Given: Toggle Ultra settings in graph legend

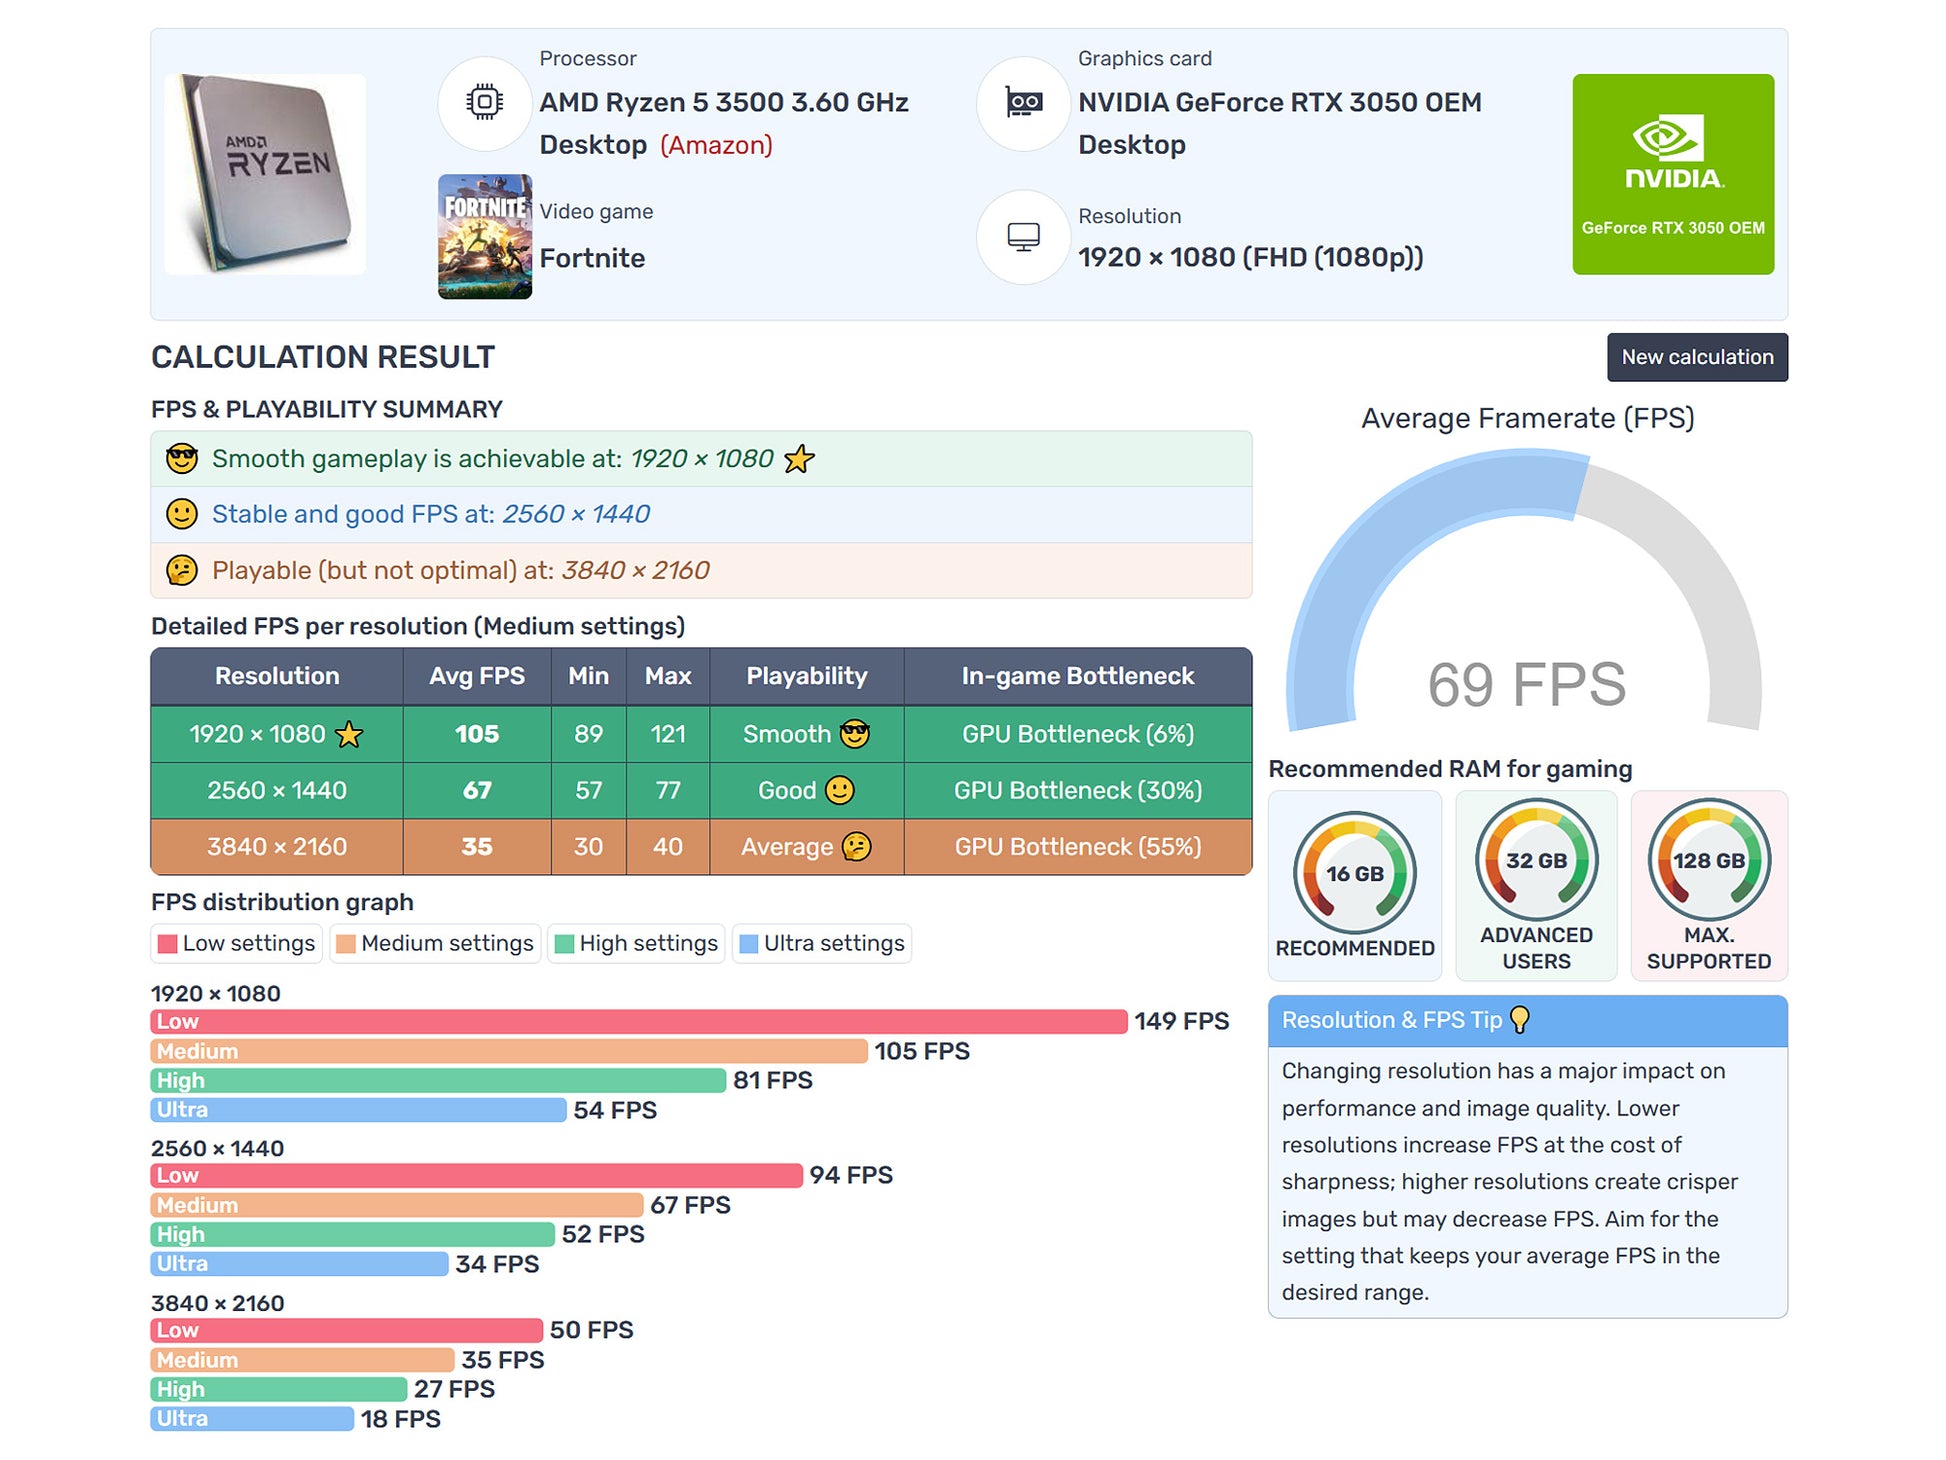Looking at the screenshot, I should [821, 944].
